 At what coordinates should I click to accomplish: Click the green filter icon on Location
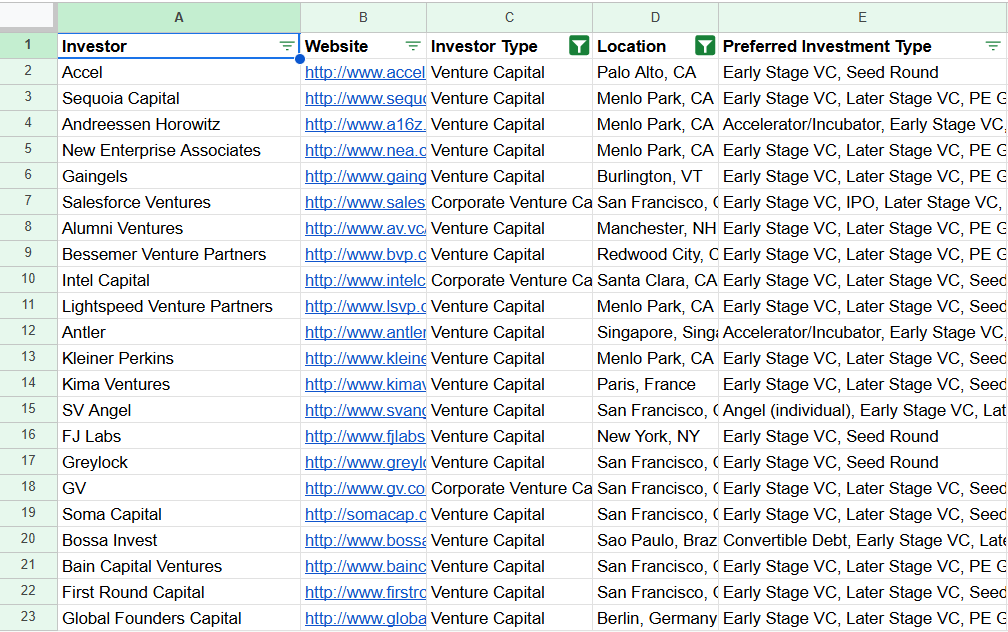[704, 46]
